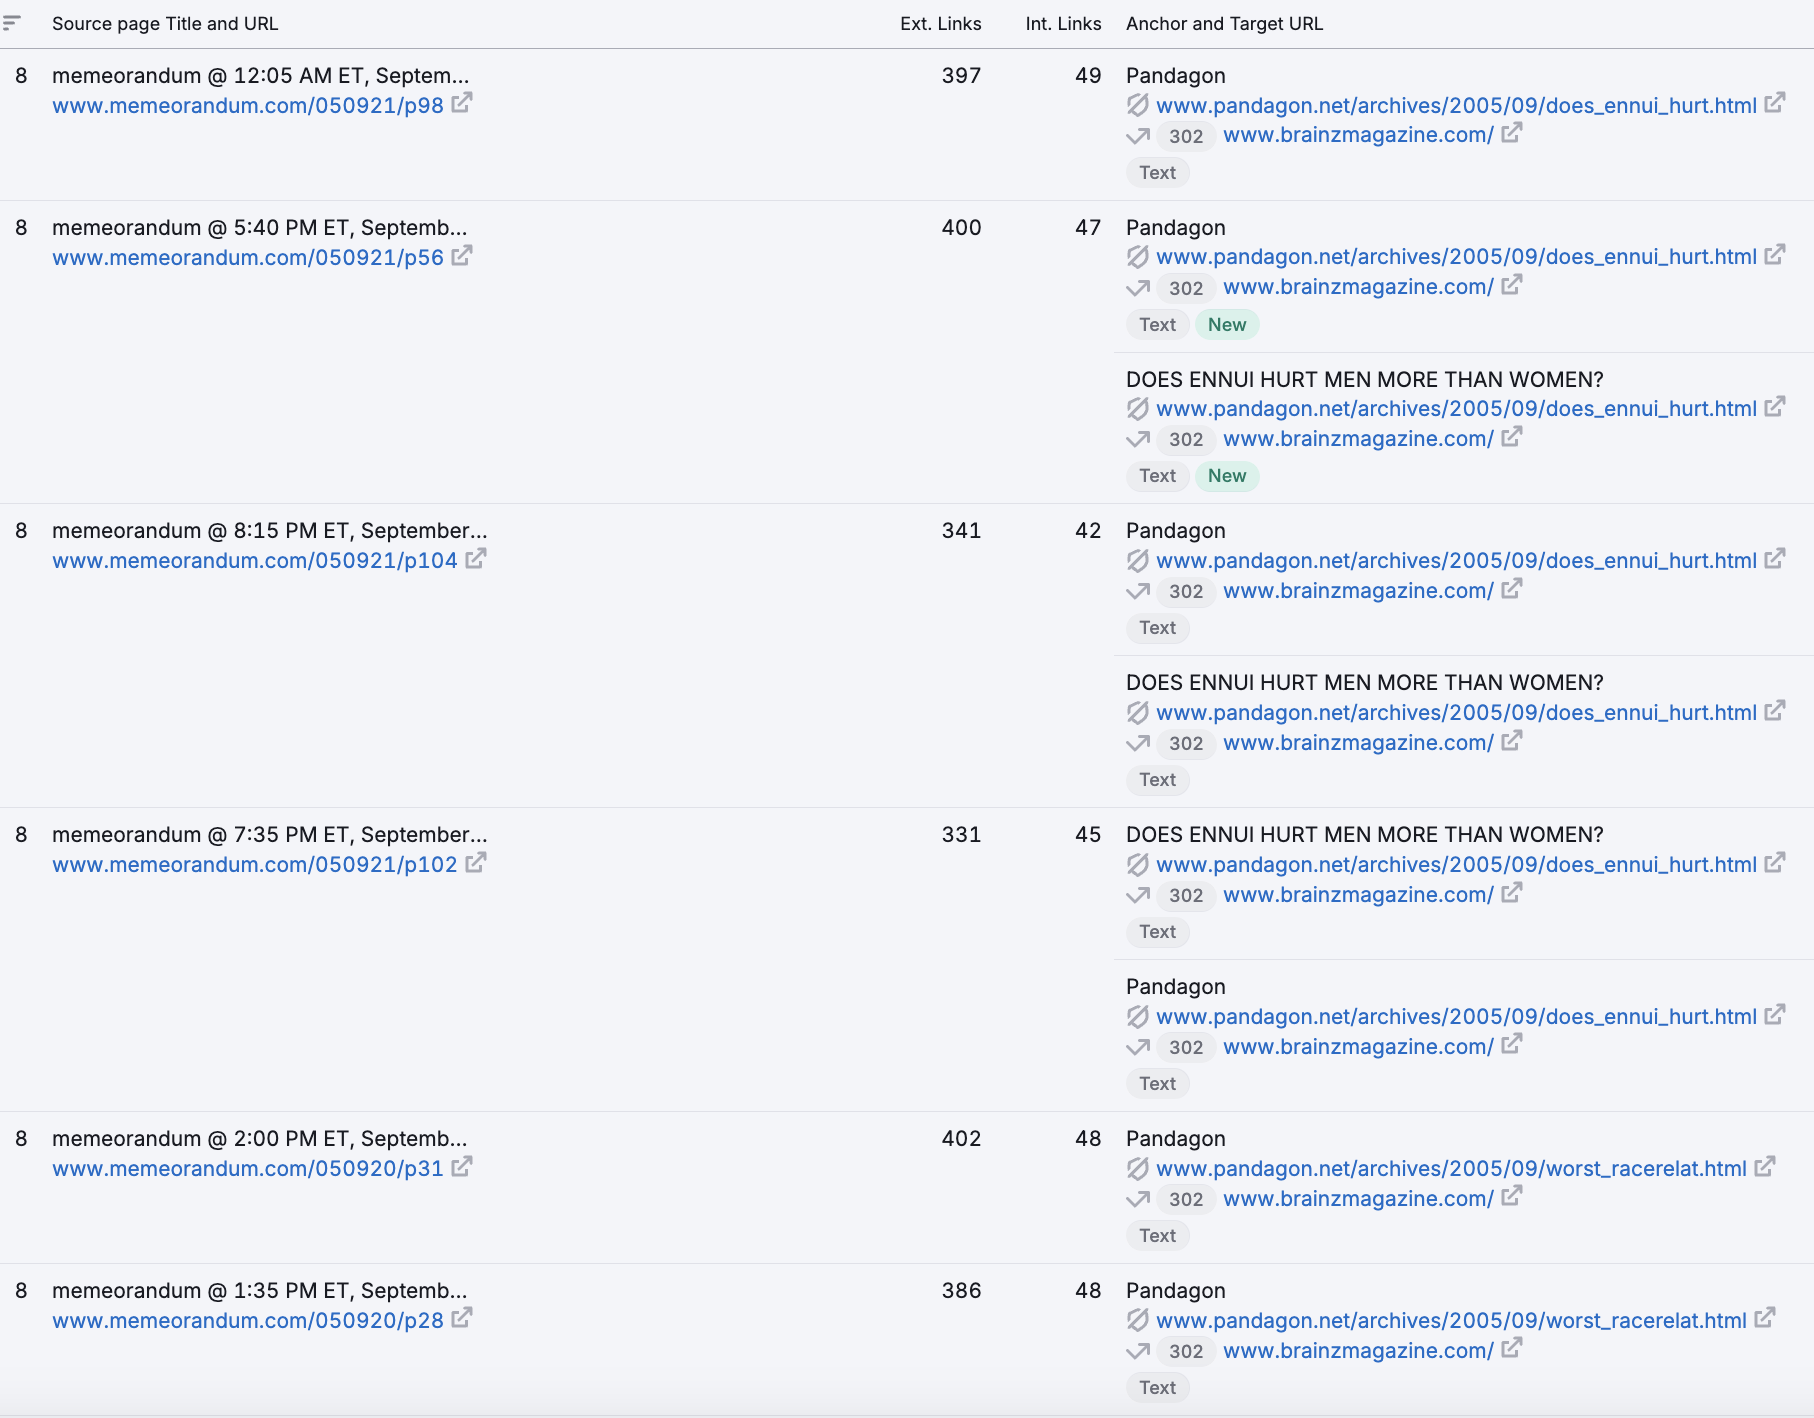Open the www.memeorandum.com/050921/p56 link
1814x1418 pixels.
point(246,257)
